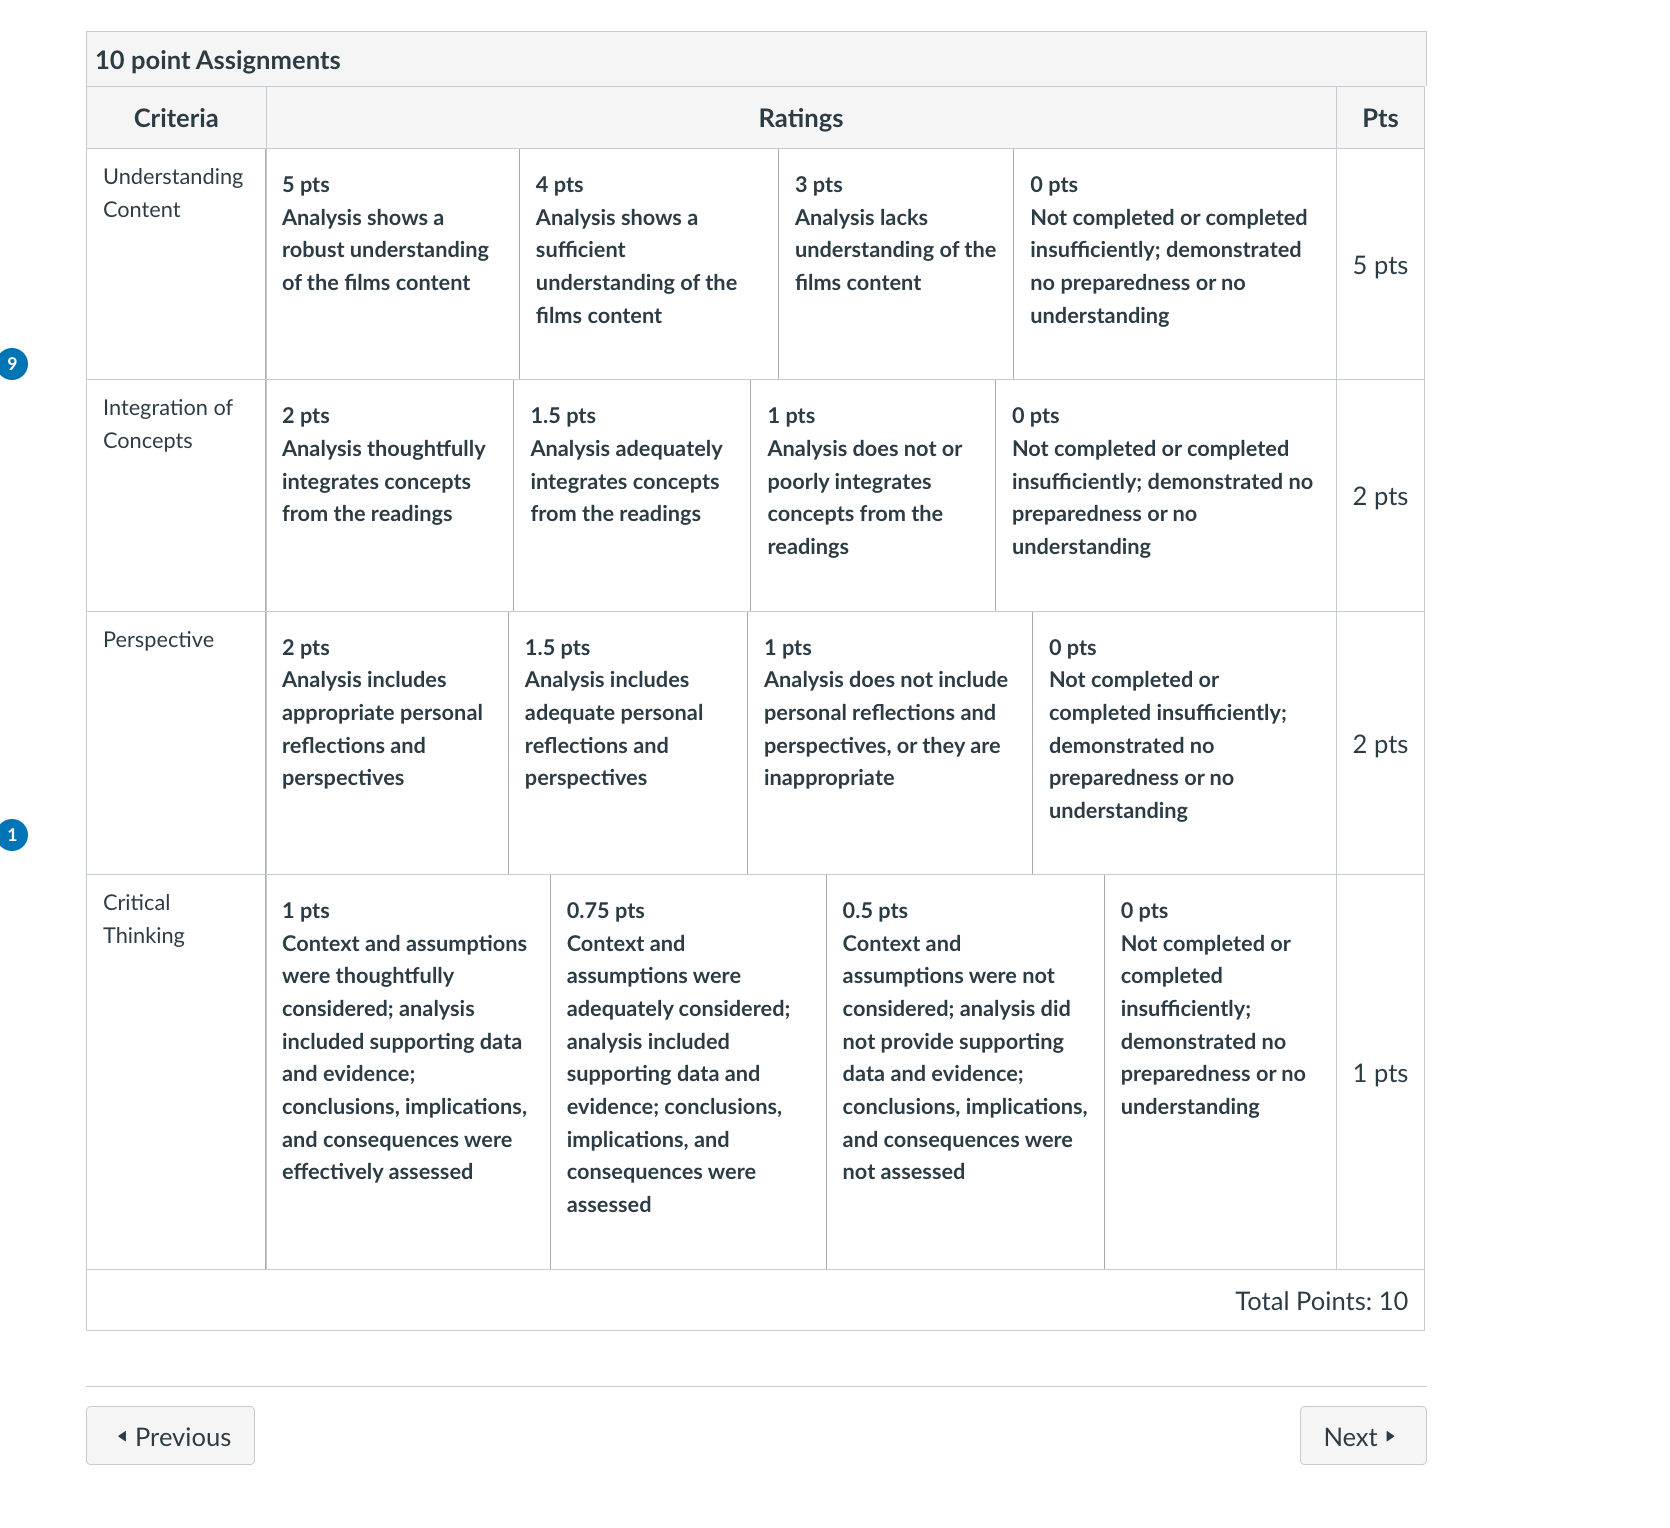Viewport: 1670px width, 1528px height.
Task: Pick 1 pts inappropriate perspectives rating
Action: coord(890,743)
